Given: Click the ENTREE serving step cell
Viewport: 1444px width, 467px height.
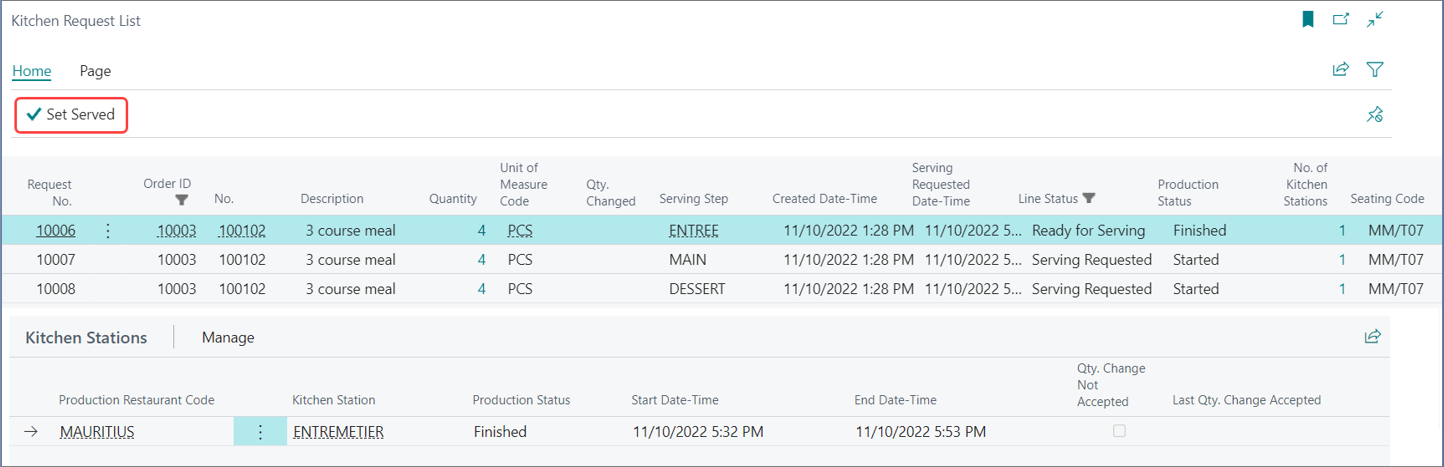Looking at the screenshot, I should 694,231.
